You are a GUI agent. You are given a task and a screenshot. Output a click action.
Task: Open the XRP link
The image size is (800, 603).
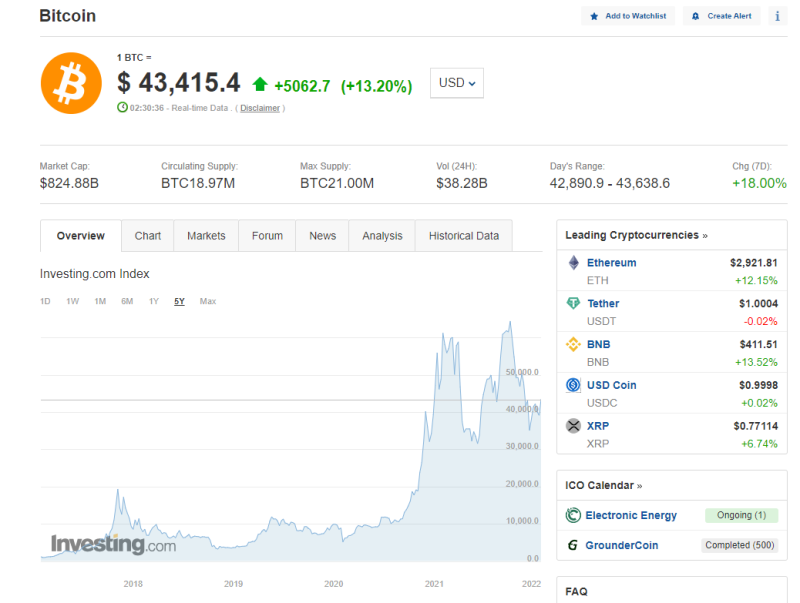coord(597,426)
